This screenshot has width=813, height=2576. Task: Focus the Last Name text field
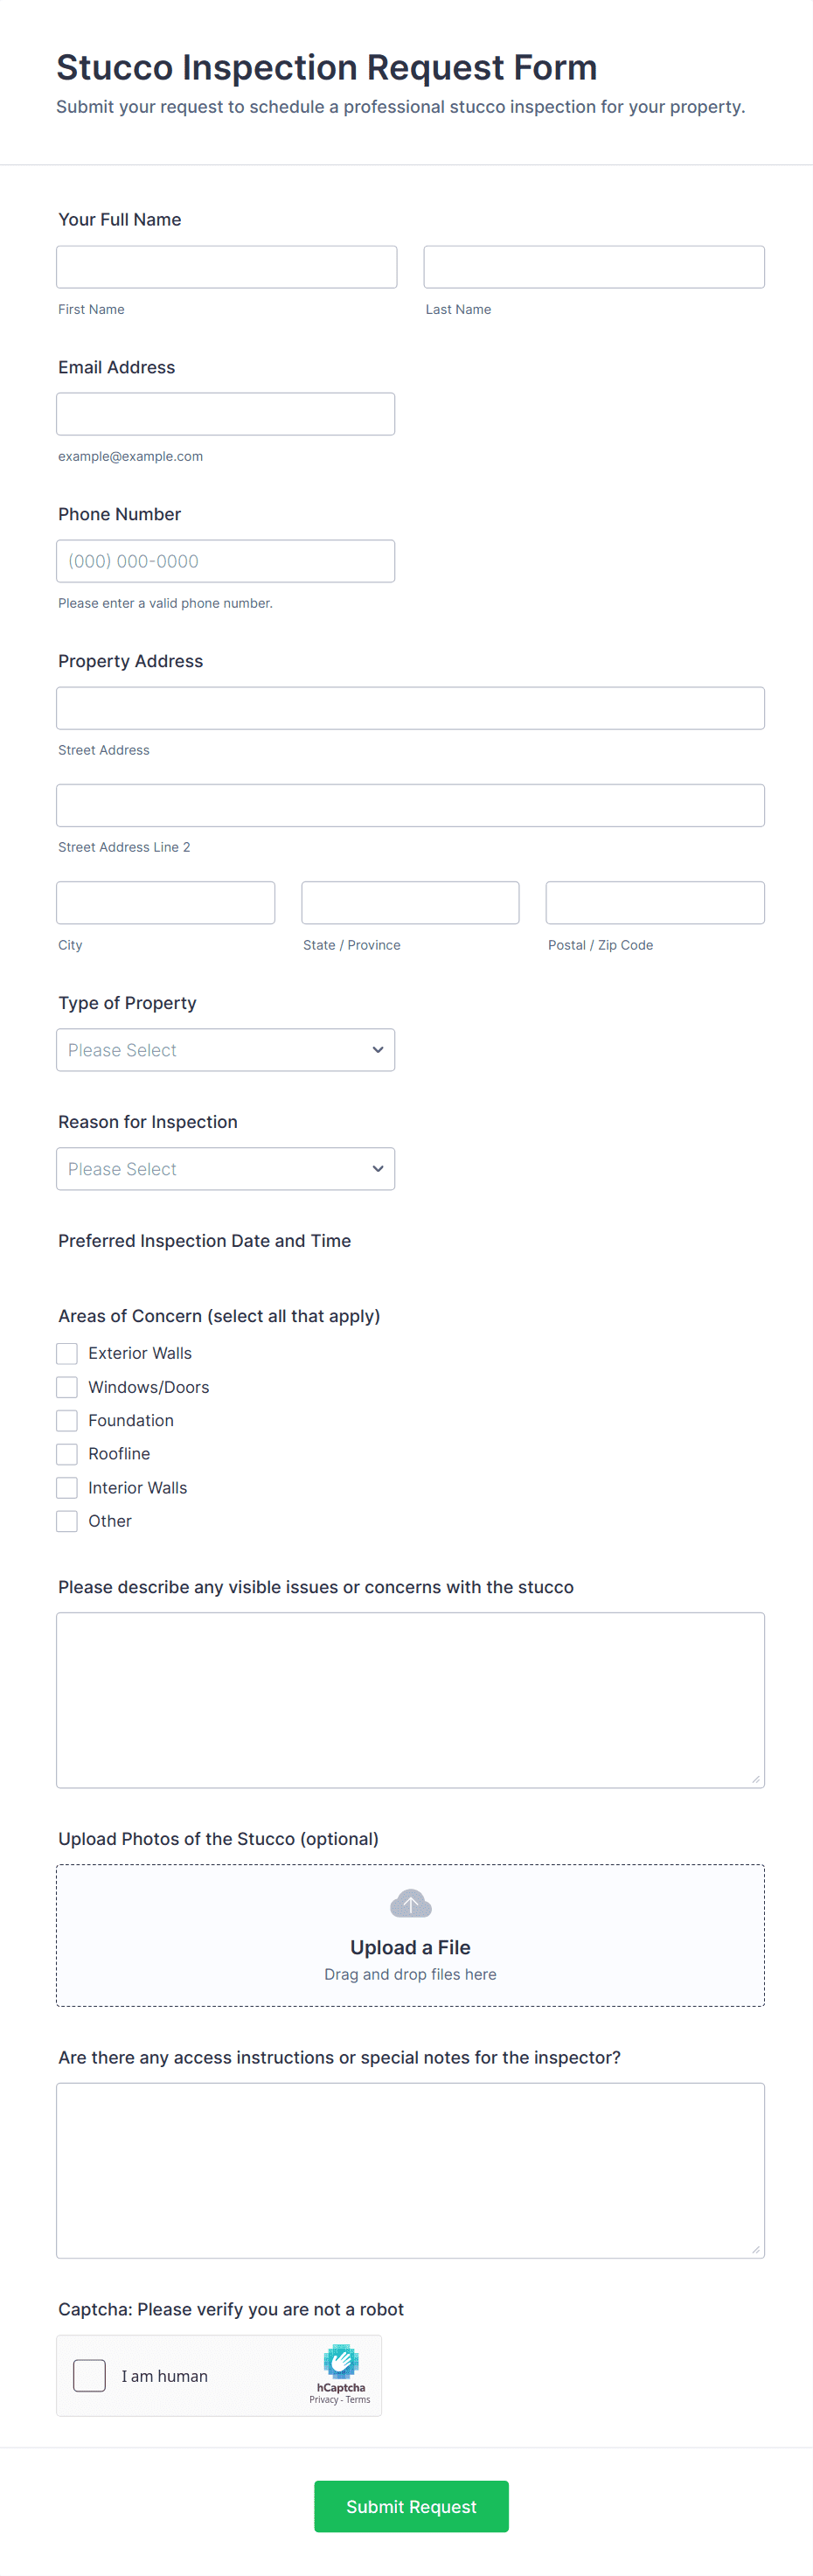click(594, 267)
